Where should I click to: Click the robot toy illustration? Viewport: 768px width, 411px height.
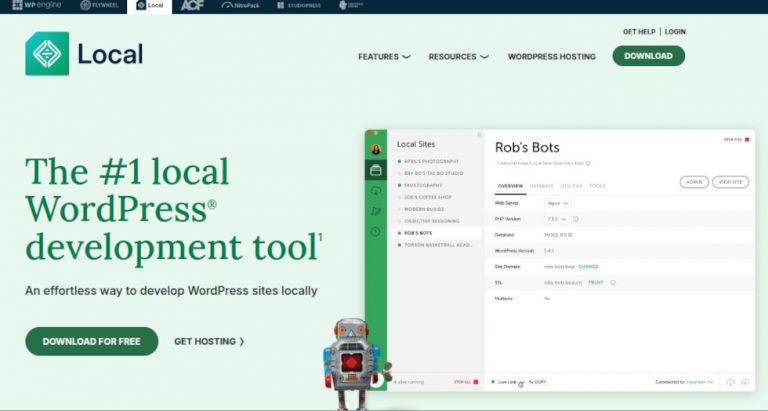[351, 364]
